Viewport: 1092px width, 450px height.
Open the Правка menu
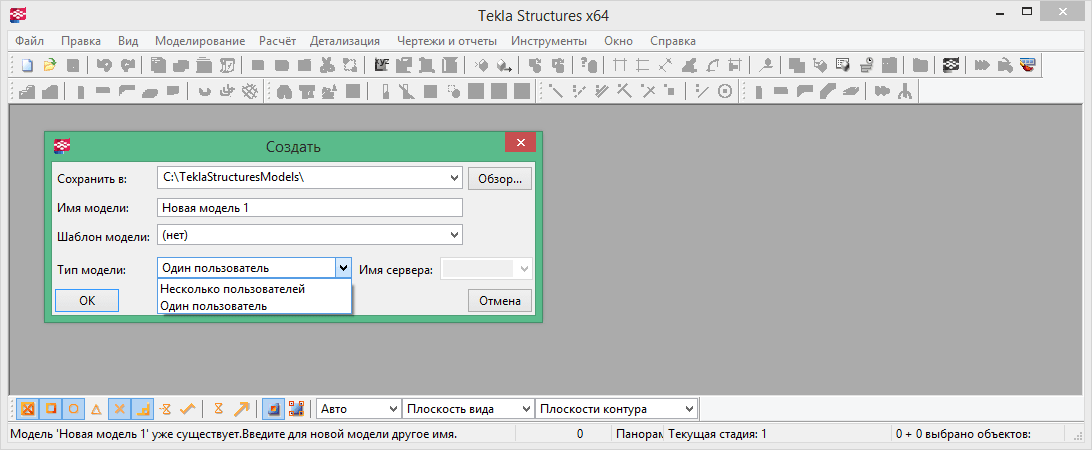tap(81, 40)
